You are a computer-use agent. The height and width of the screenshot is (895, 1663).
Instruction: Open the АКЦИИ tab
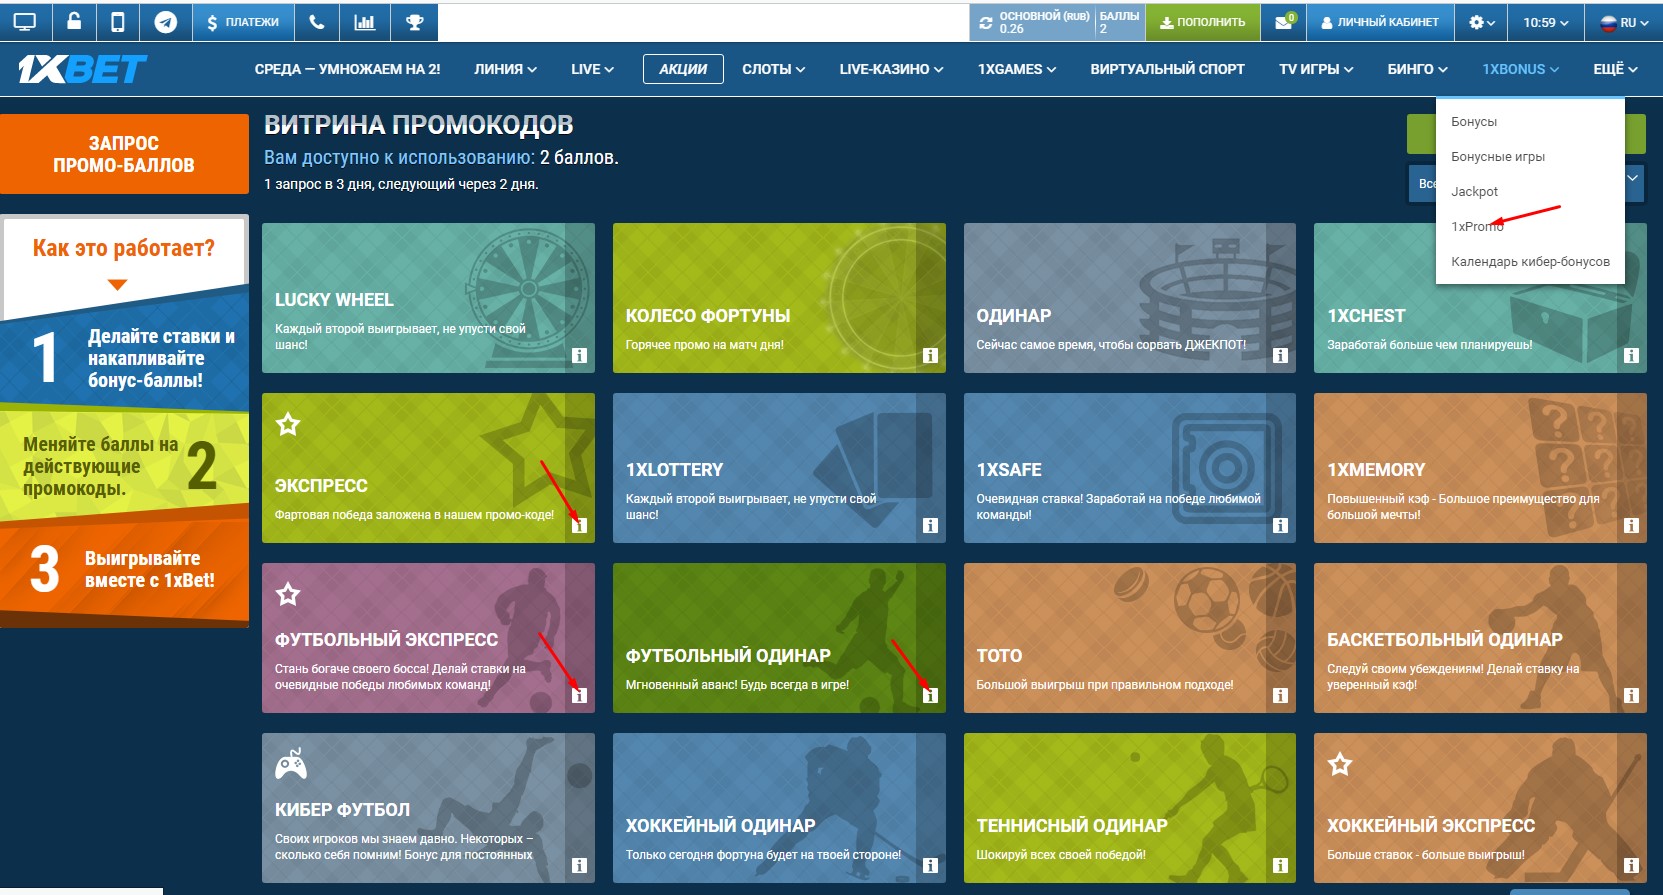pyautogui.click(x=683, y=69)
